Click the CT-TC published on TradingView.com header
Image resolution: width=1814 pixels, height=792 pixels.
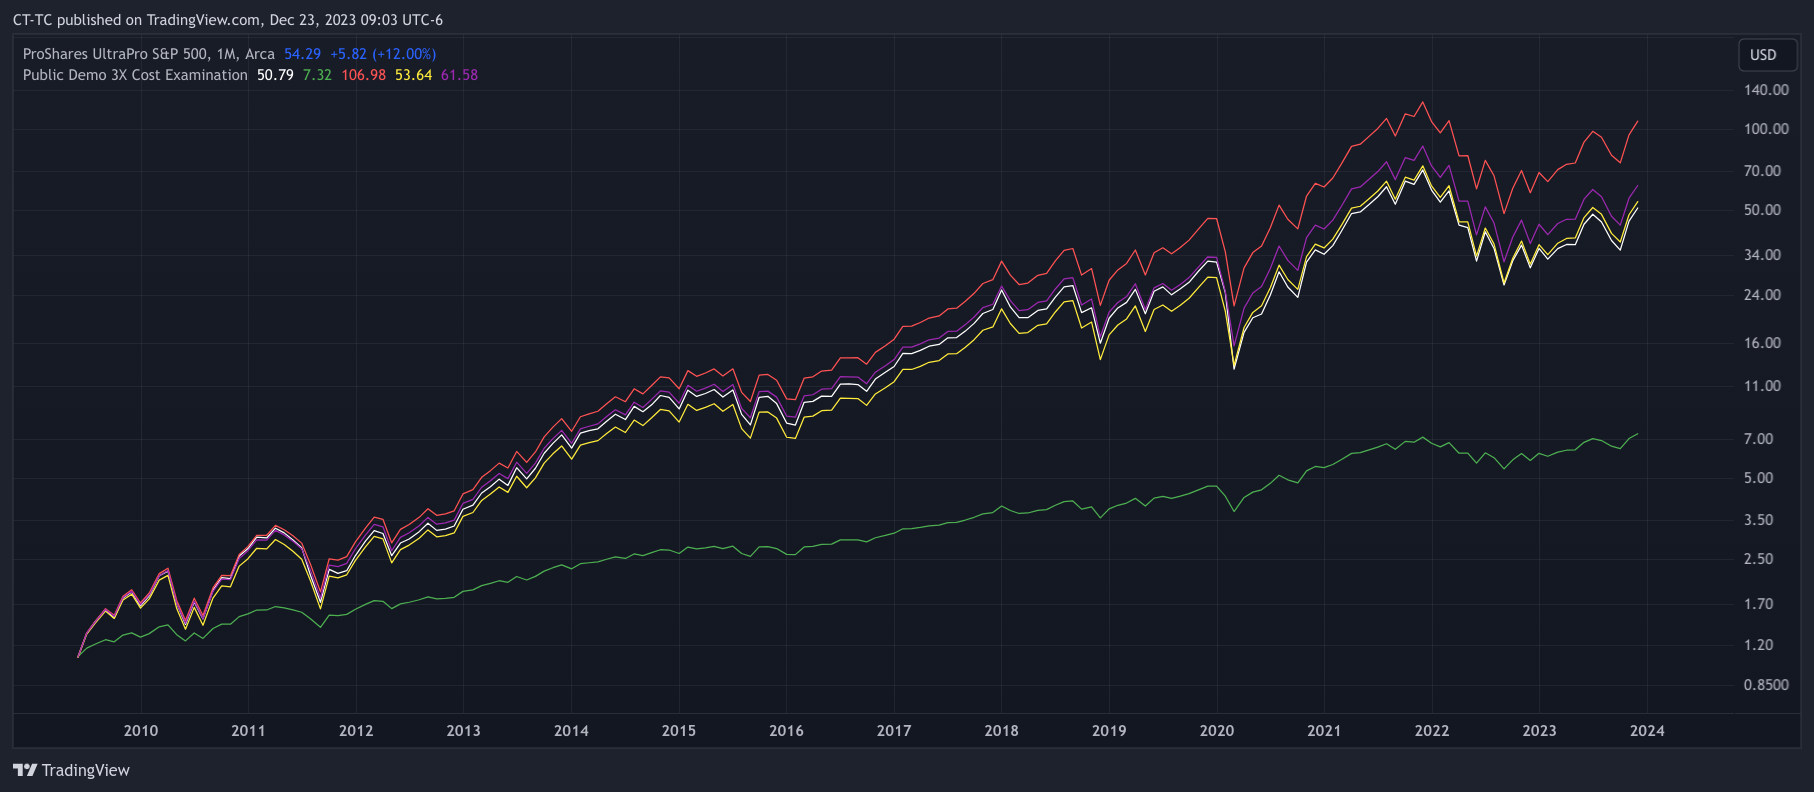(x=227, y=20)
